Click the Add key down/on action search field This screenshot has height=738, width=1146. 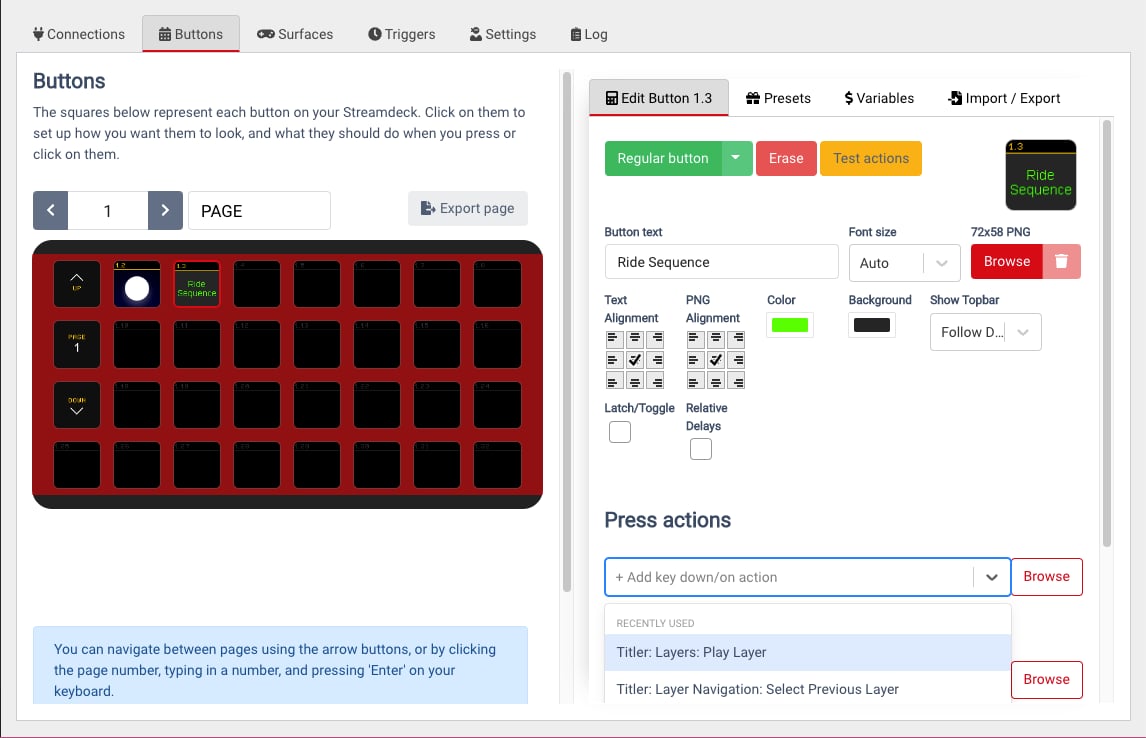point(789,577)
